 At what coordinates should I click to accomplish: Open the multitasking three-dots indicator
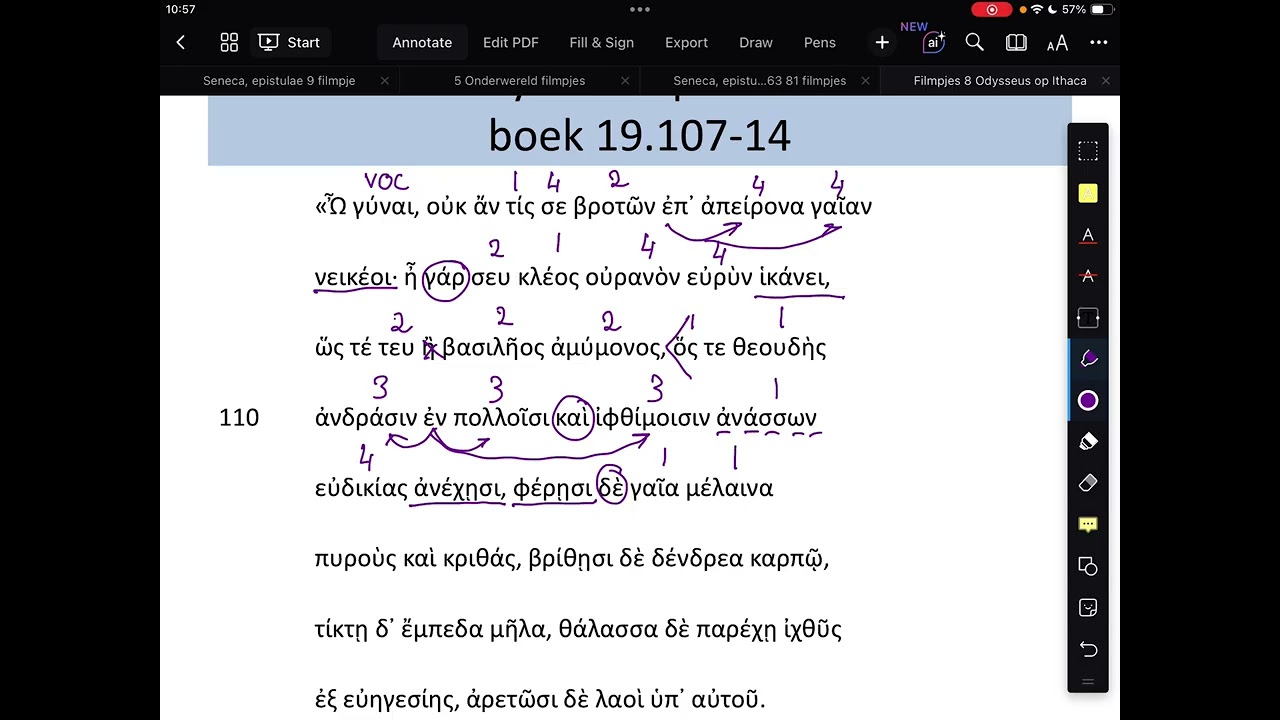[x=640, y=9]
